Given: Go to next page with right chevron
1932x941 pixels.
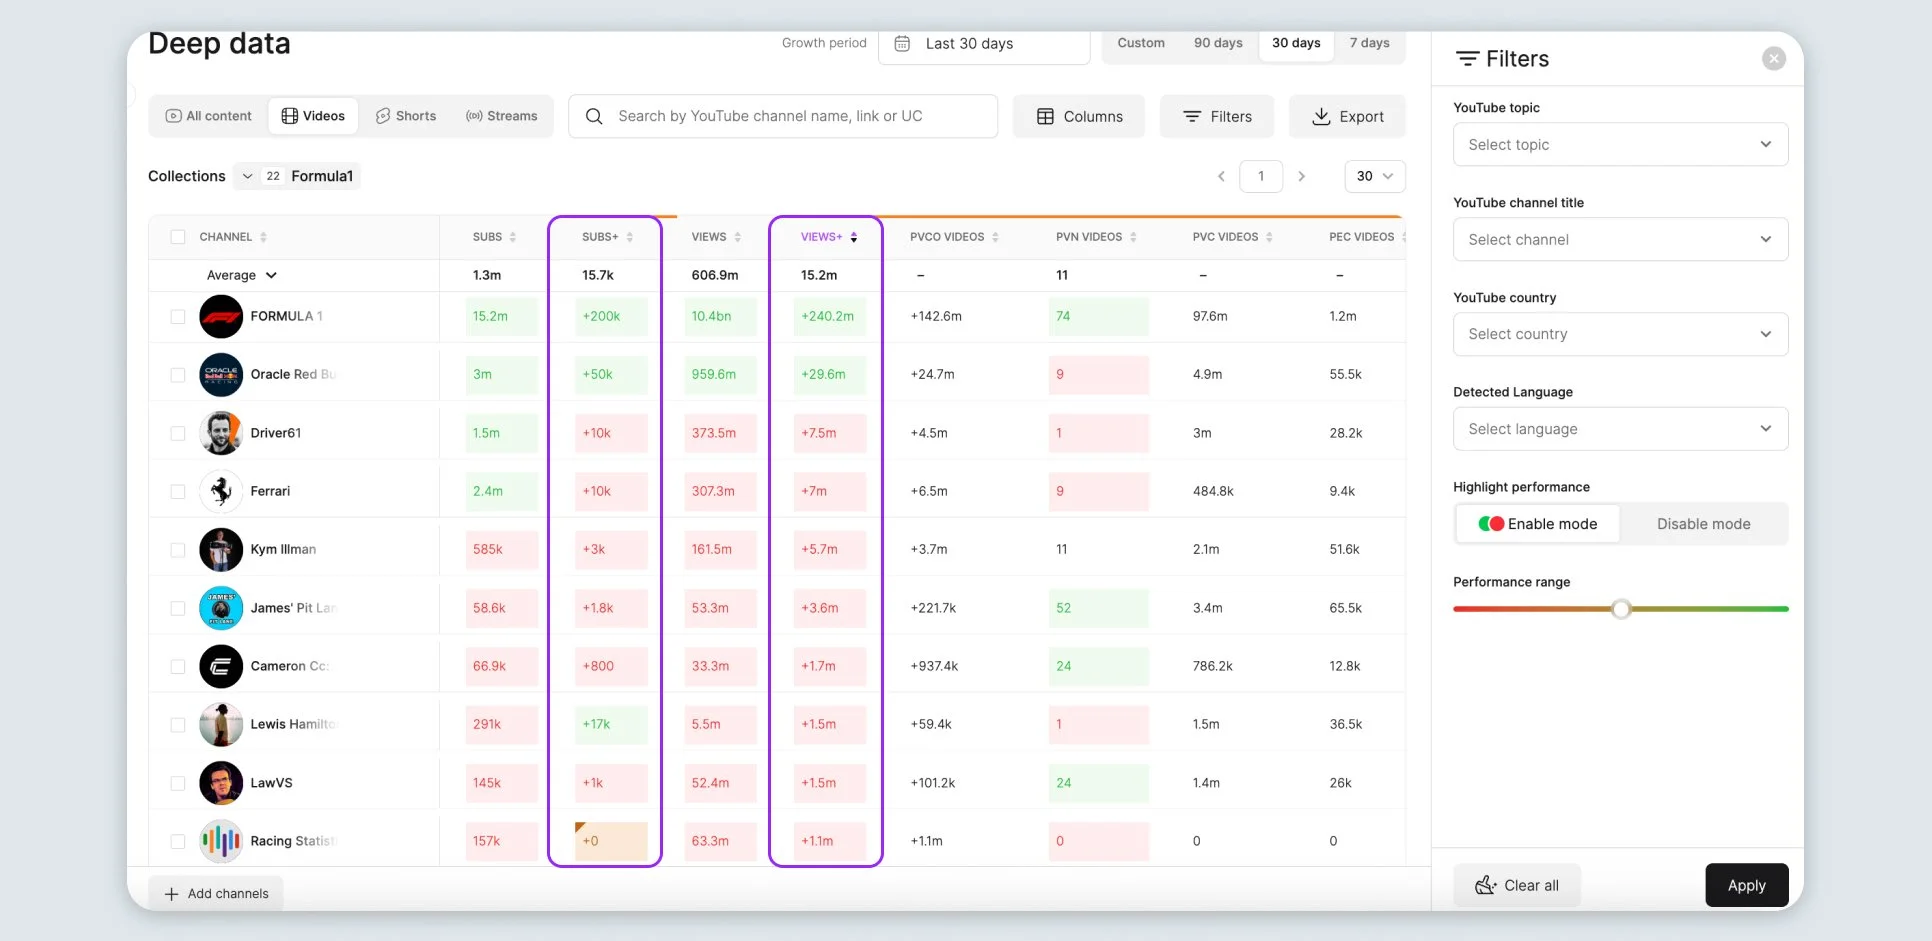Looking at the screenshot, I should pyautogui.click(x=1301, y=176).
